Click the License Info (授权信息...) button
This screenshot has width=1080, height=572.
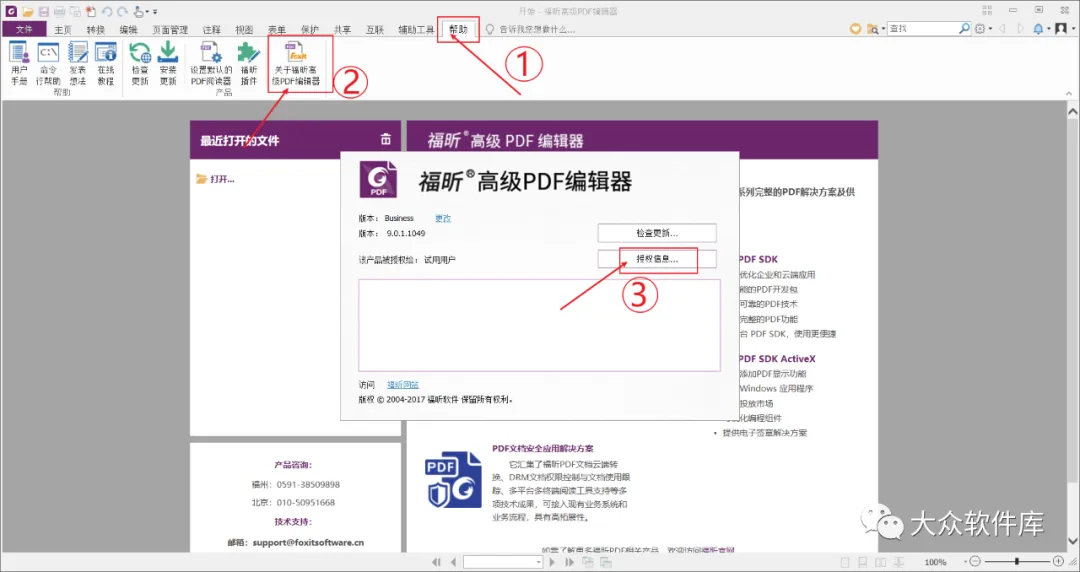[657, 259]
